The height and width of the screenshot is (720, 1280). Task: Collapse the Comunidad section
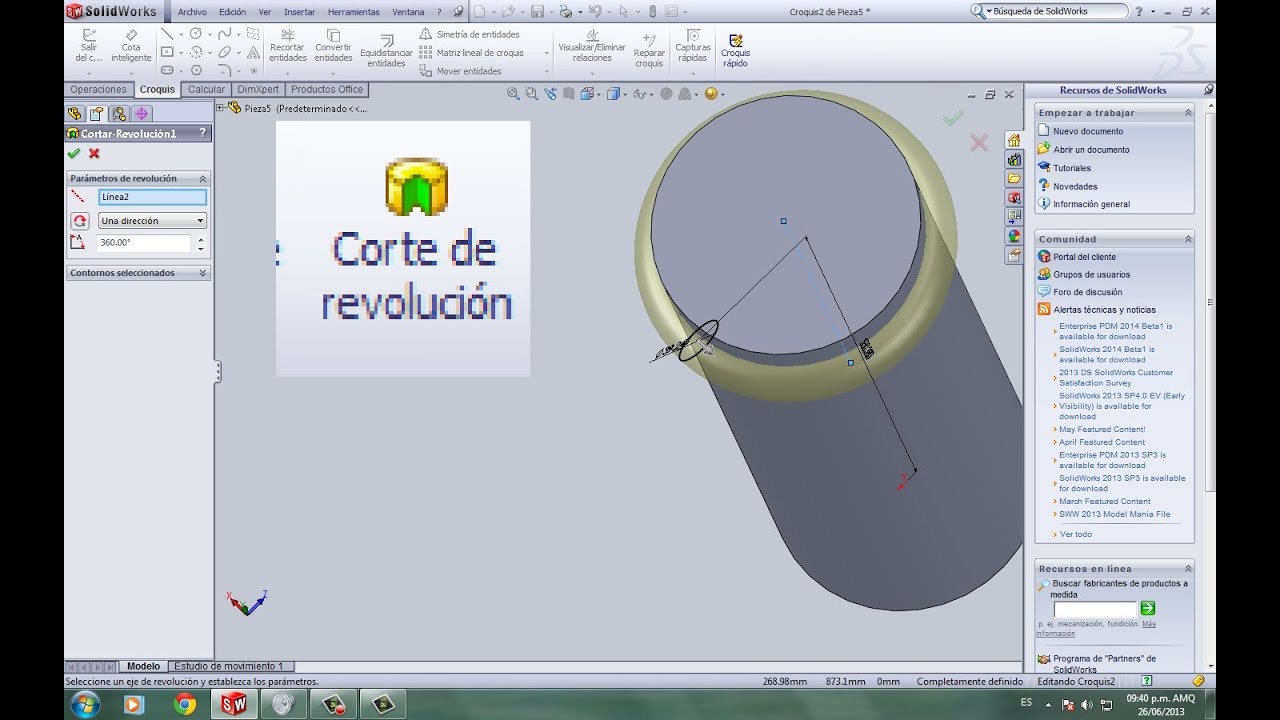[x=1188, y=239]
